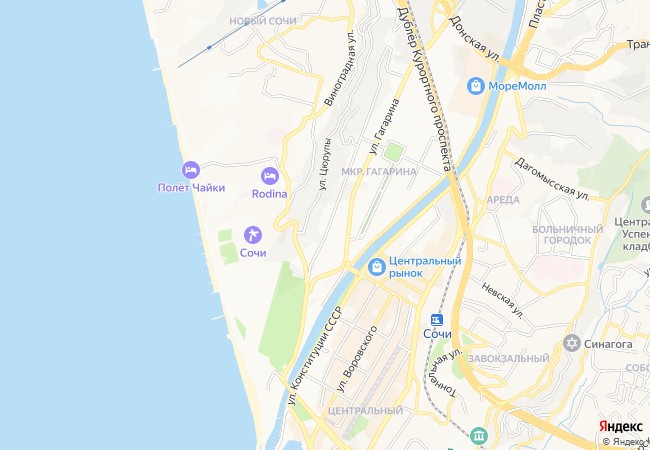Select the Центральный рынок label text

coord(425,267)
